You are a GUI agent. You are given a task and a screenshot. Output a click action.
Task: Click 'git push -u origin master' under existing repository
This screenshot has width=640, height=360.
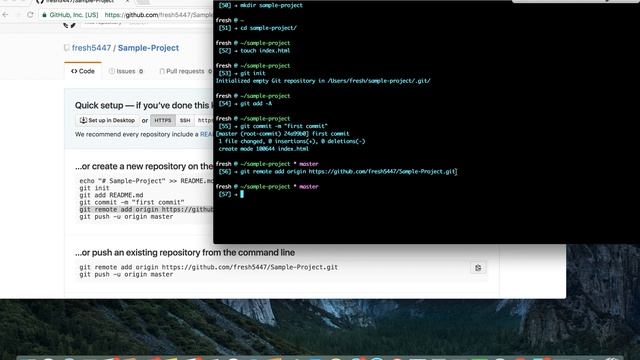click(126, 275)
